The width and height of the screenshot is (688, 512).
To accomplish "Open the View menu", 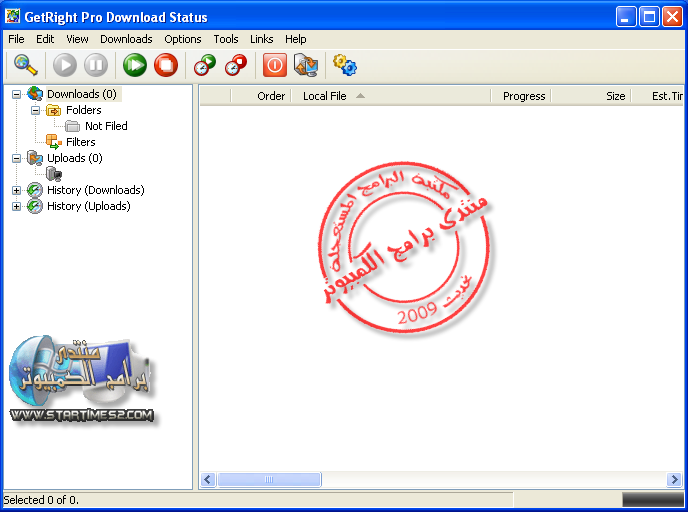I will 77,39.
